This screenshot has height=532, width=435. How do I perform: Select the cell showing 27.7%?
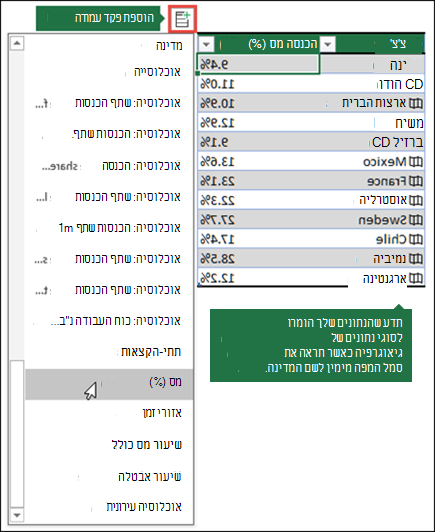(x=259, y=220)
